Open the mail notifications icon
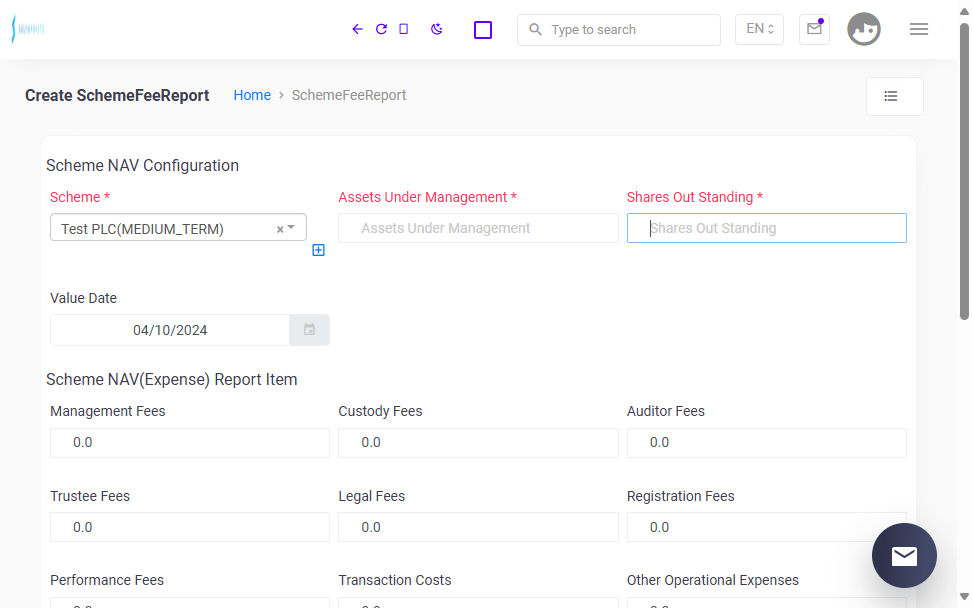The width and height of the screenshot is (972, 608). (x=815, y=29)
